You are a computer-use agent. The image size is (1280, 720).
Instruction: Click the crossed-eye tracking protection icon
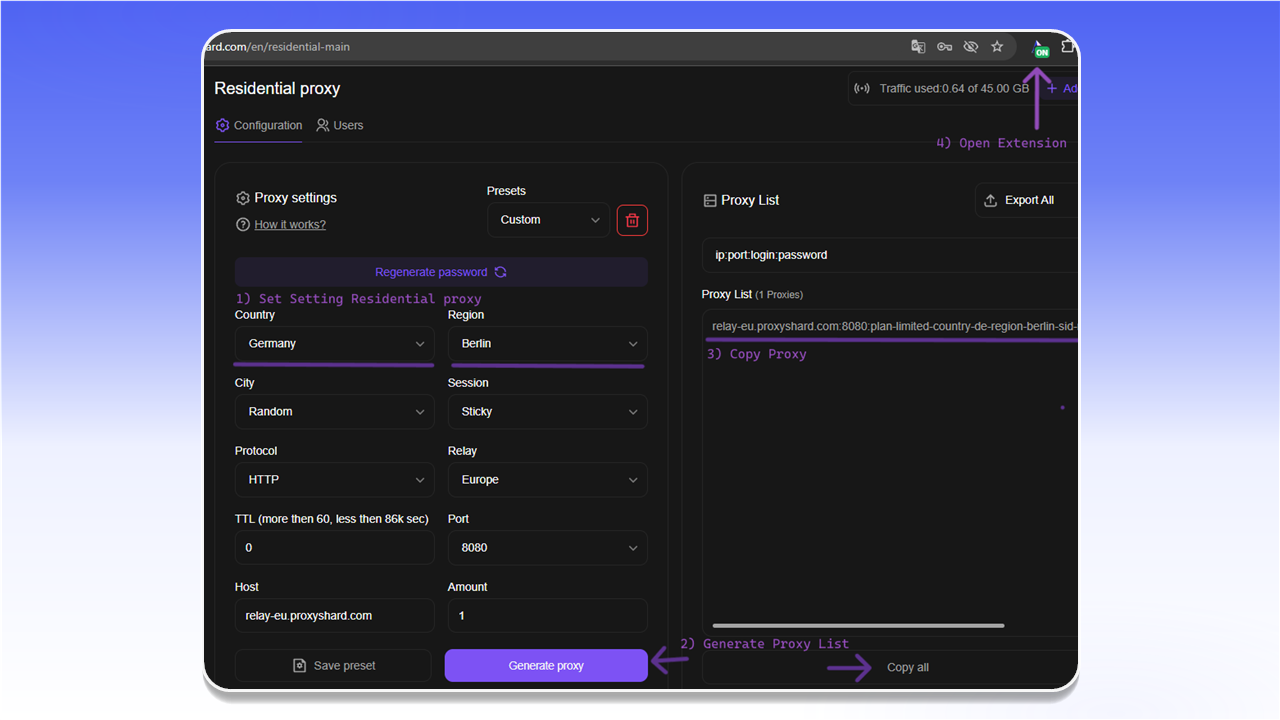(x=970, y=47)
